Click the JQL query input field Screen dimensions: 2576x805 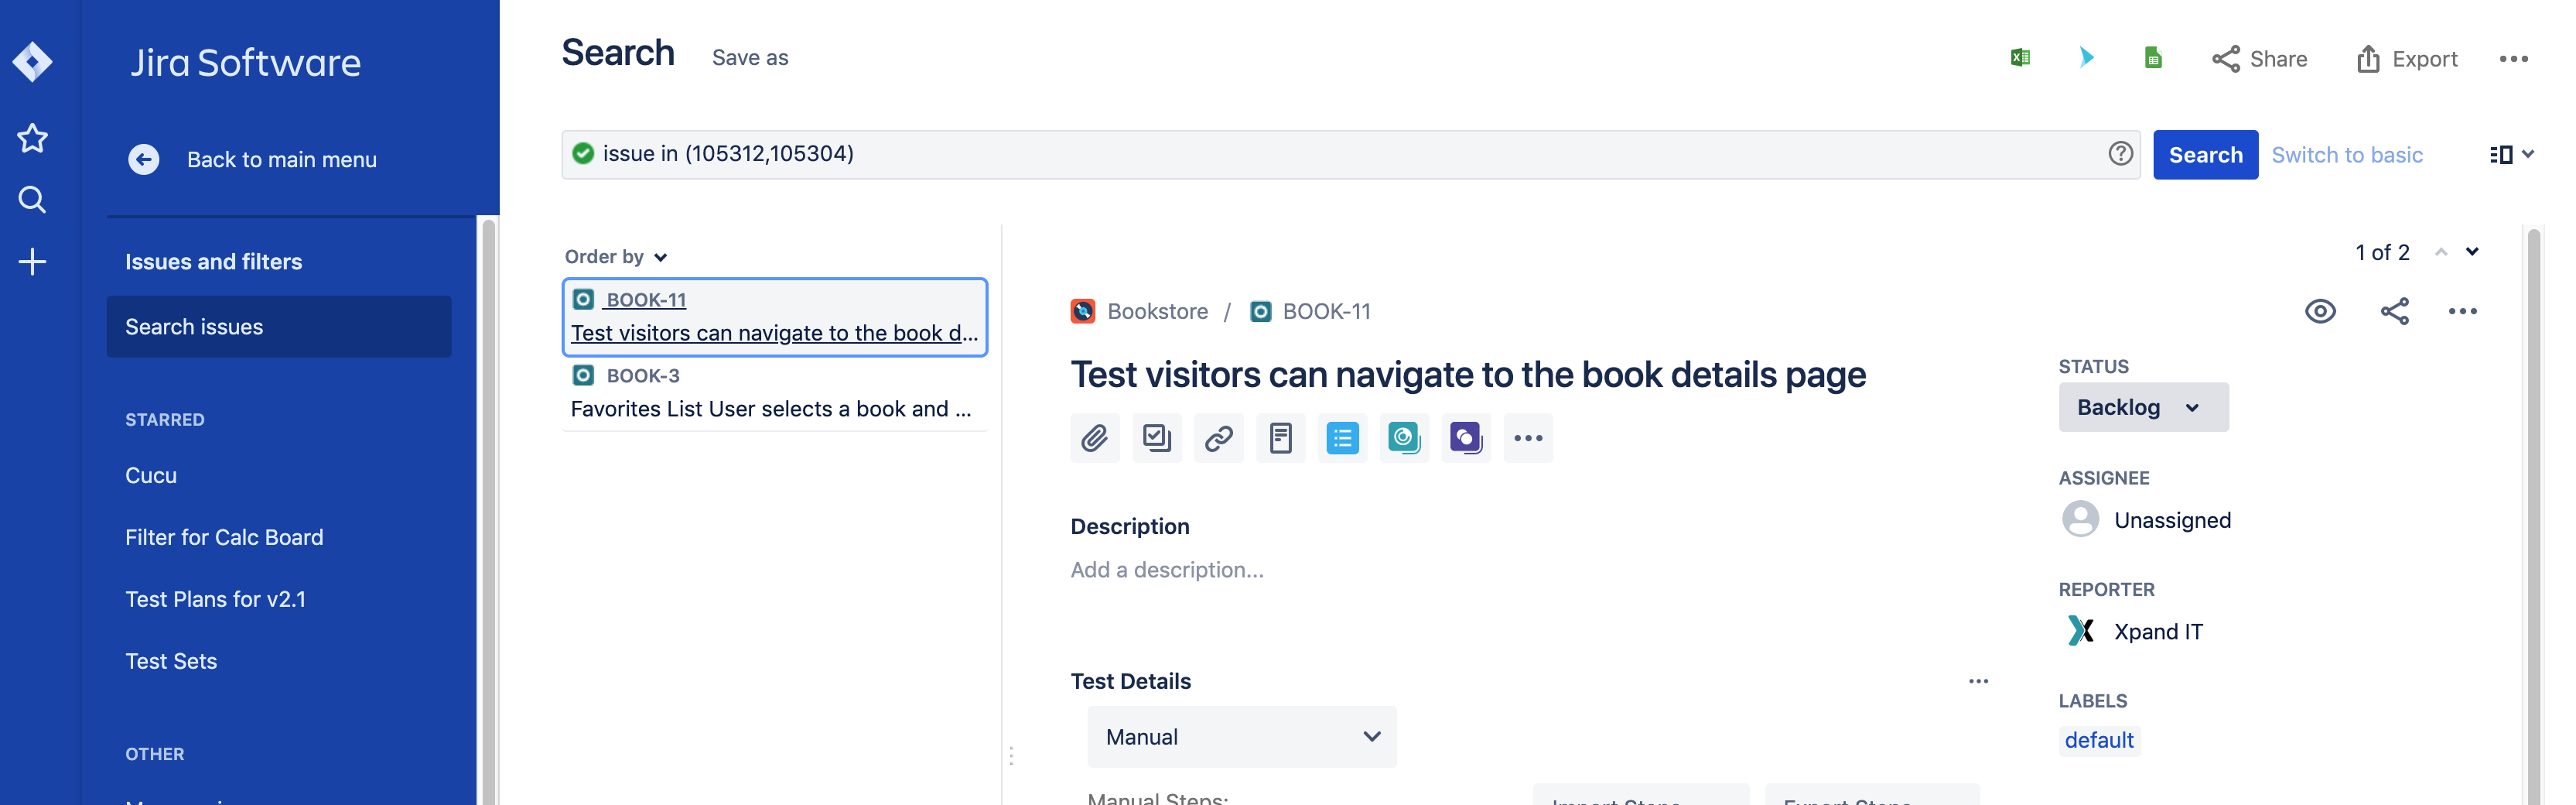pyautogui.click(x=1350, y=154)
